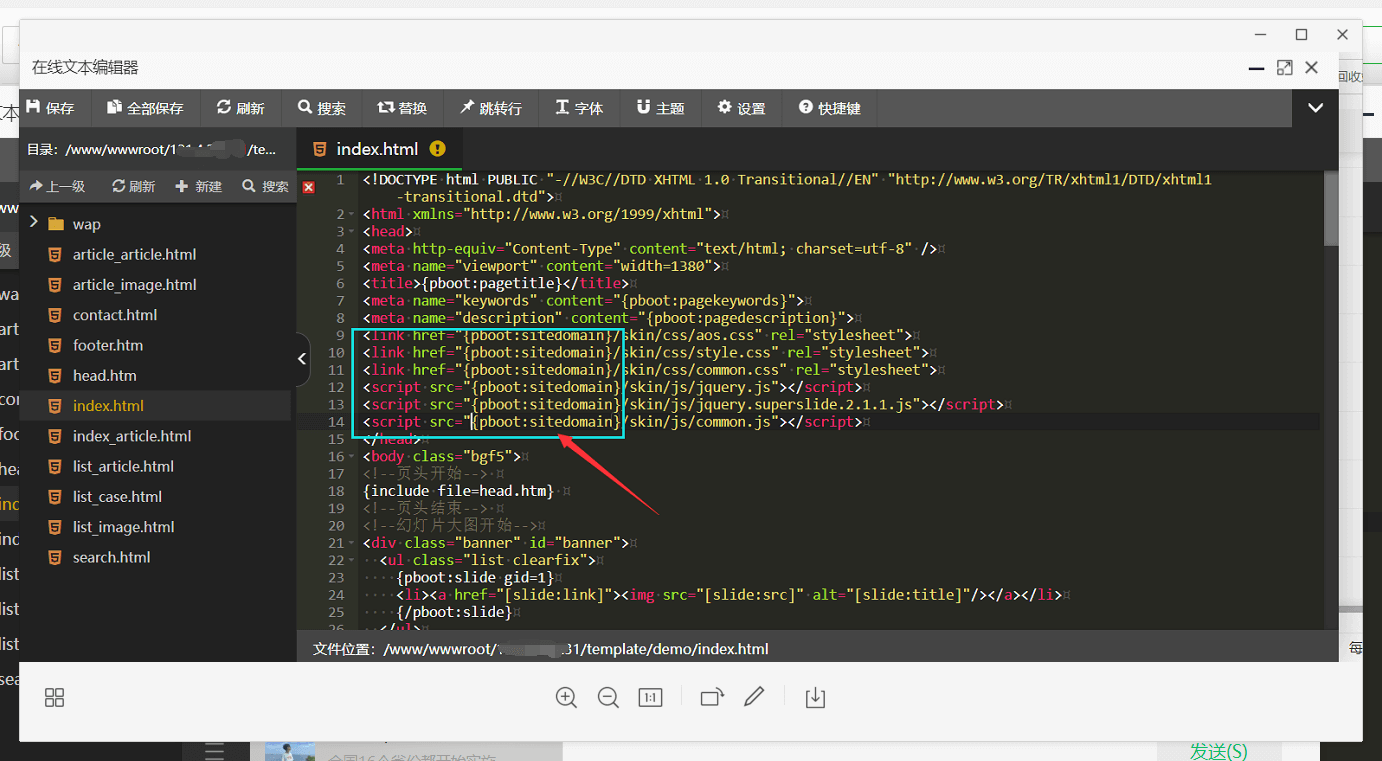Switch to index.html editor tab
The width and height of the screenshot is (1382, 761).
[377, 149]
